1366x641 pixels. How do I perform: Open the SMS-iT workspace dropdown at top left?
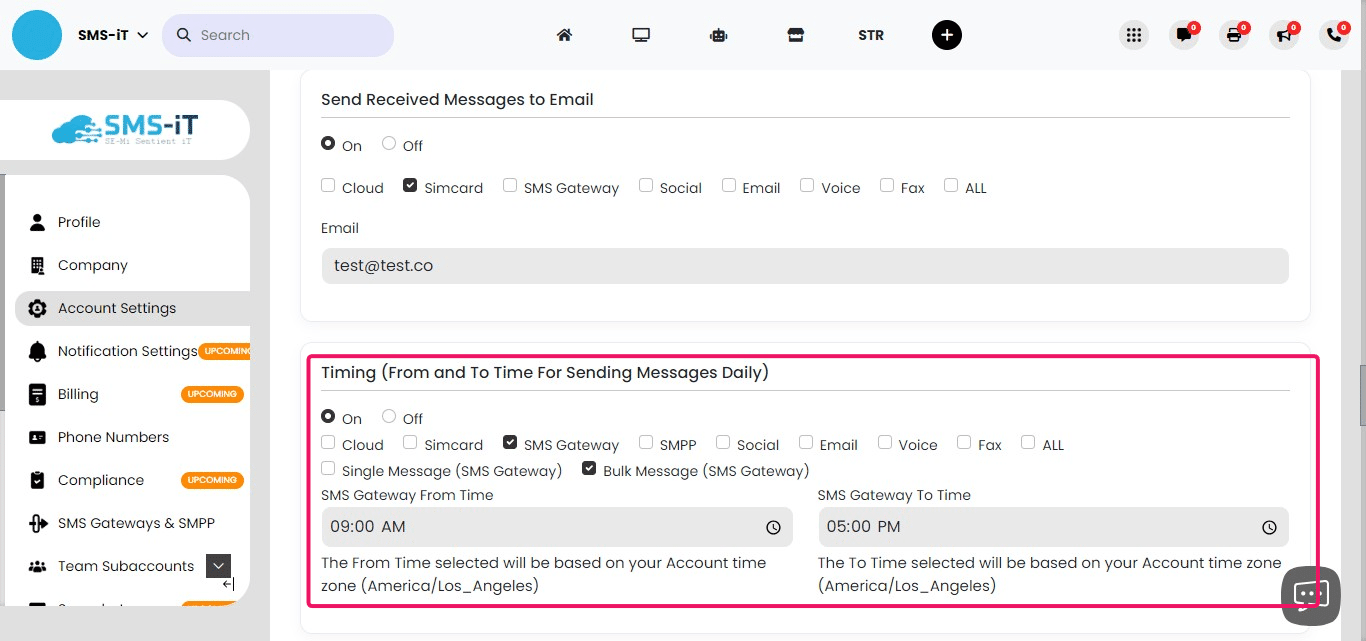110,33
